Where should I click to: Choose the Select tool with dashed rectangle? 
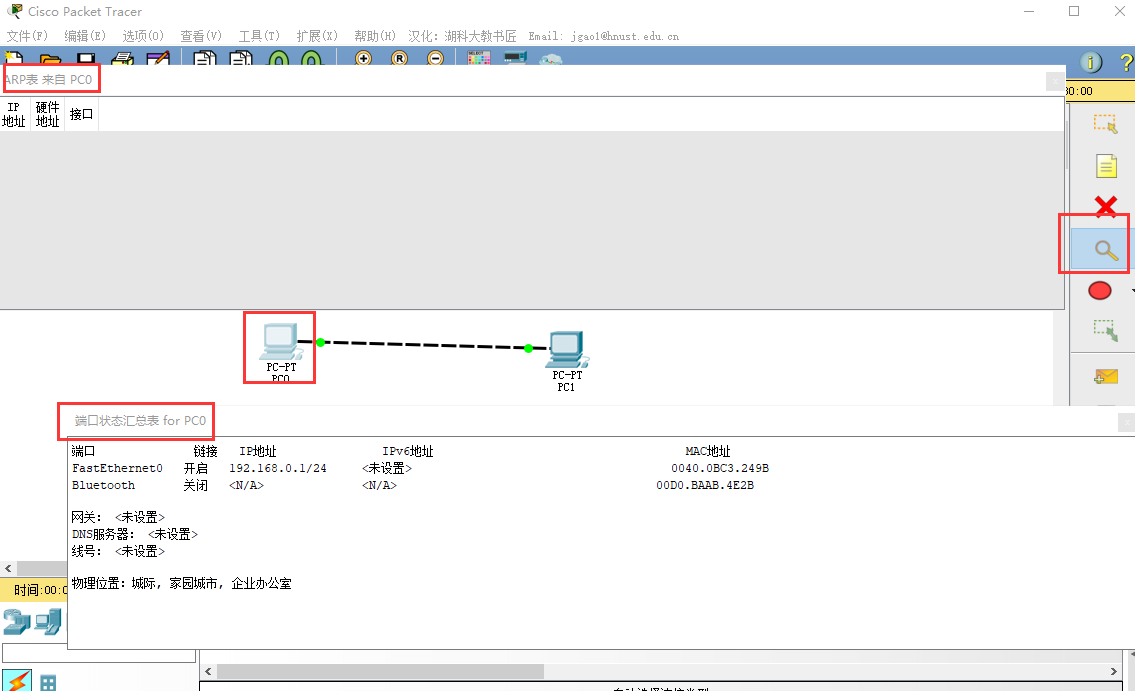1105,124
